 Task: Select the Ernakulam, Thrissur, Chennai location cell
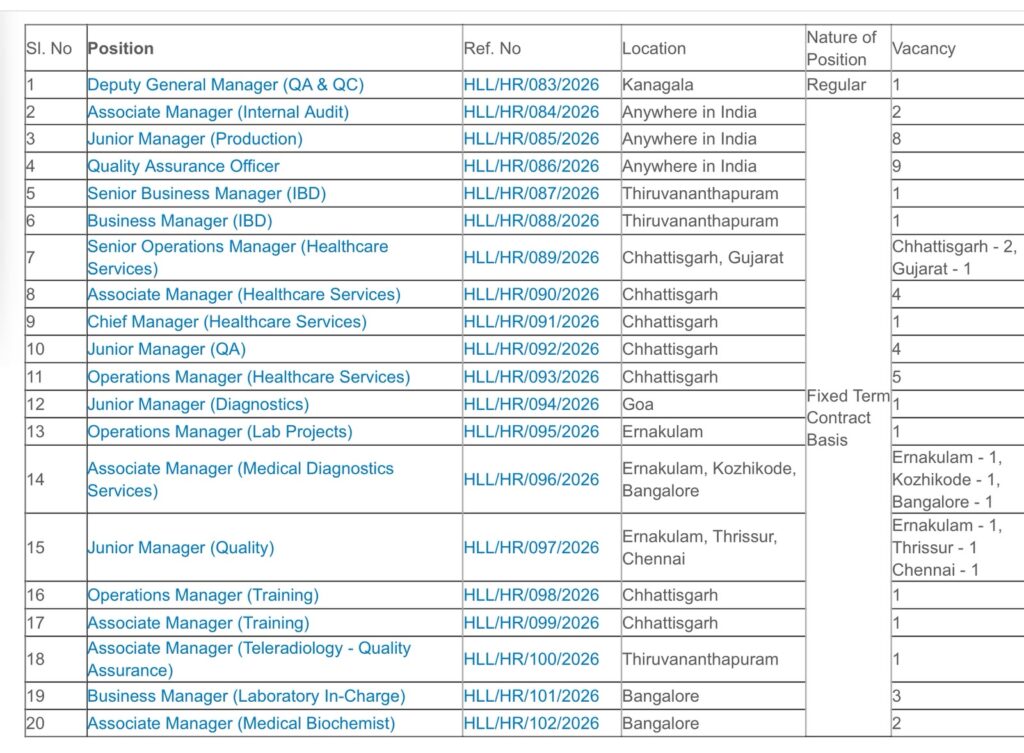pyautogui.click(x=713, y=547)
